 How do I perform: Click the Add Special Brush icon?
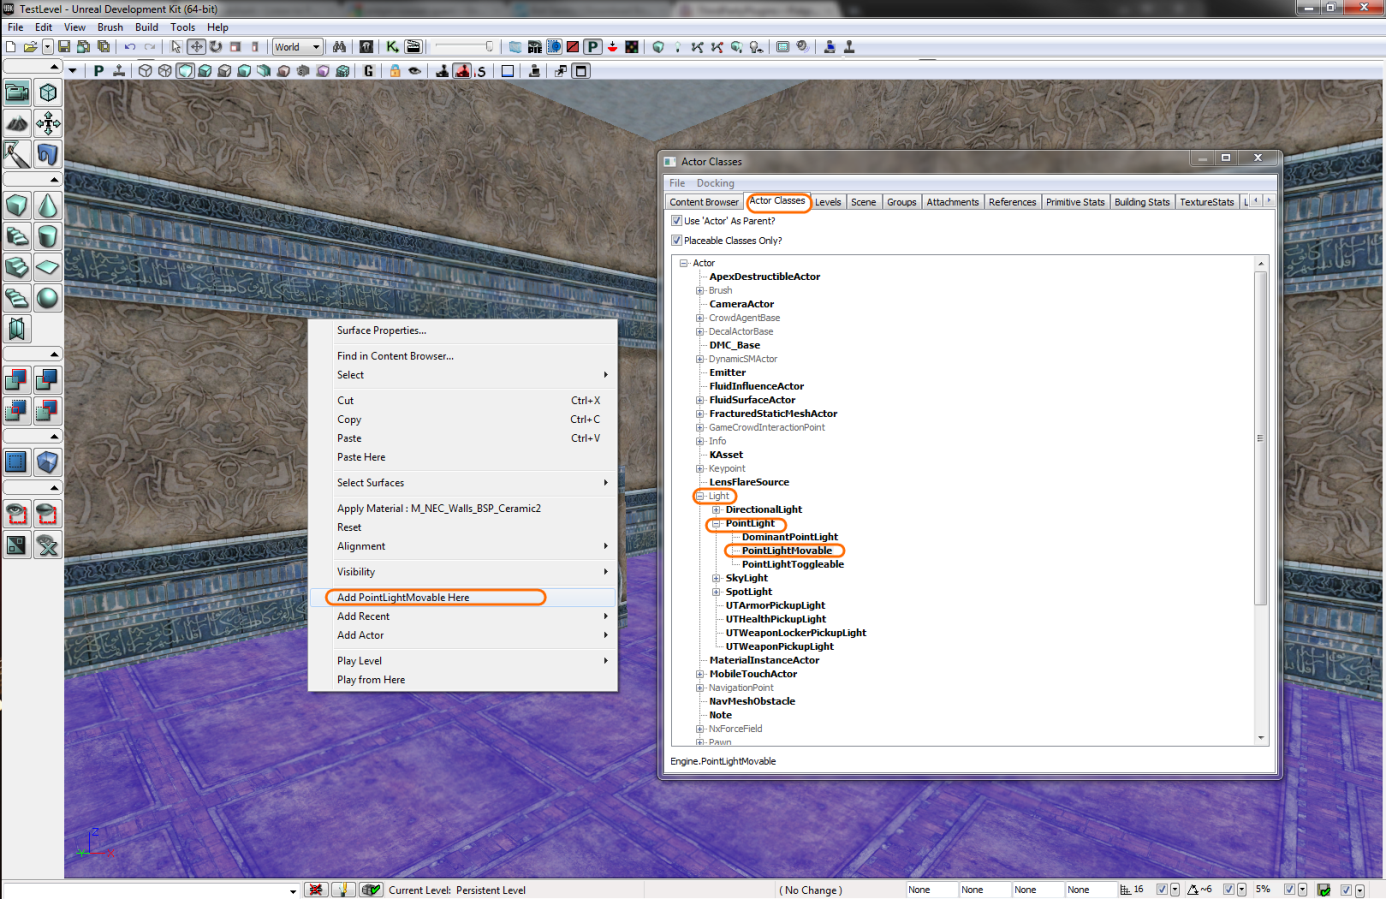(x=17, y=462)
